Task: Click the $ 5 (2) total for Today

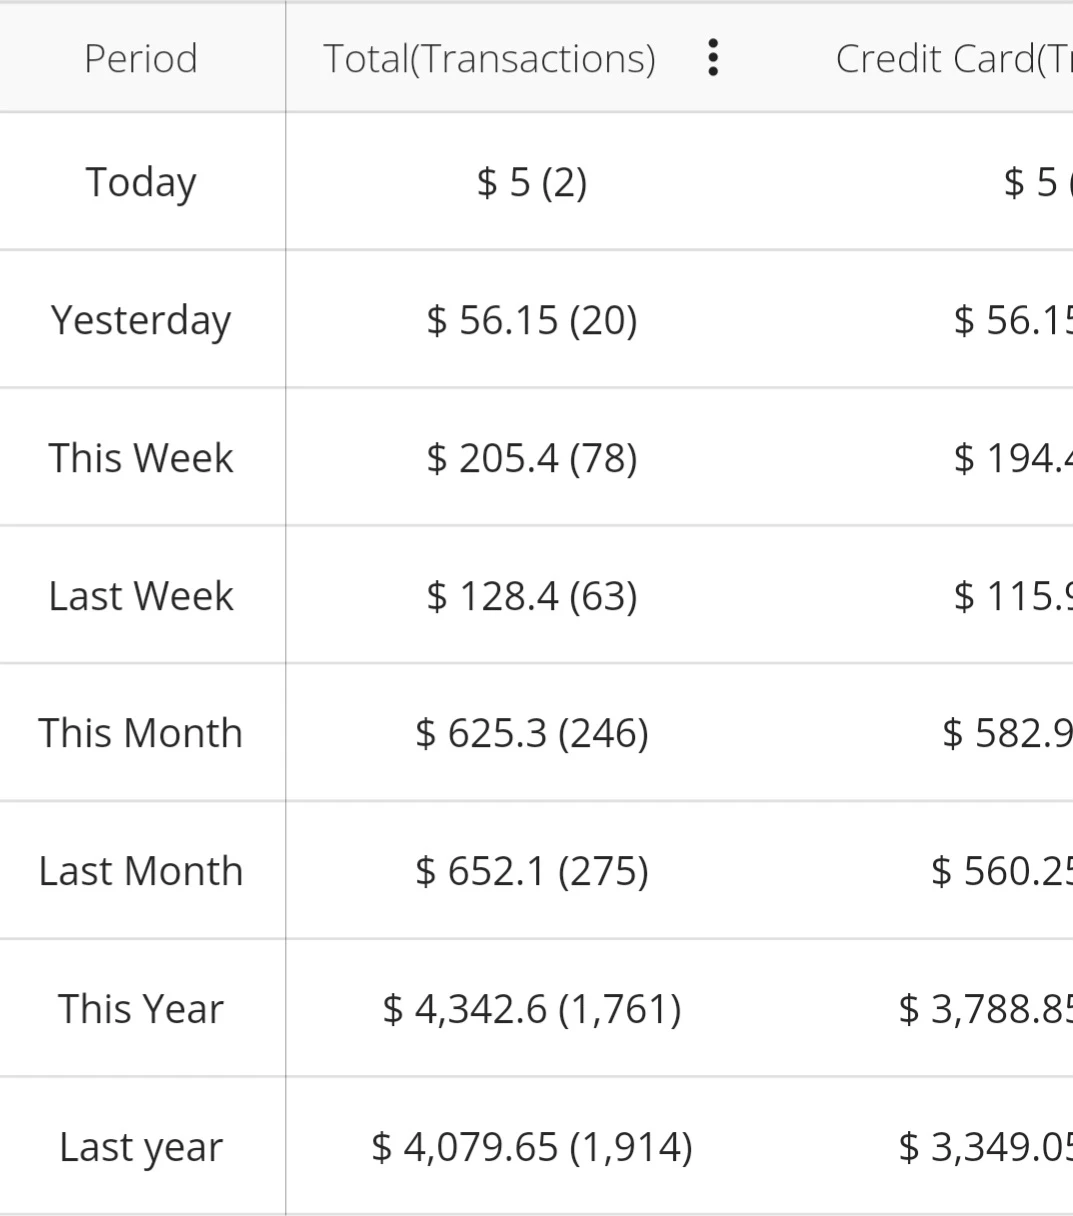Action: click(532, 182)
